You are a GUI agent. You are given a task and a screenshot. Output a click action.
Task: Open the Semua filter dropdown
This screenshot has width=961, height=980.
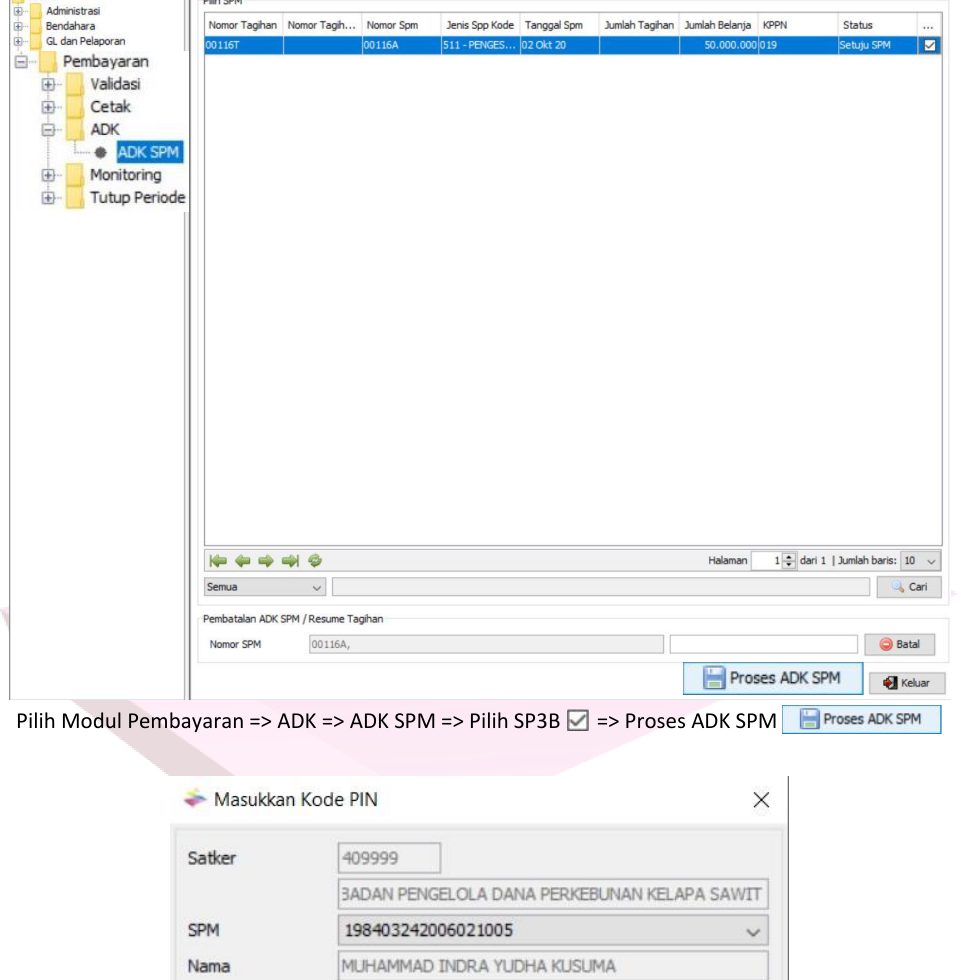tap(265, 587)
